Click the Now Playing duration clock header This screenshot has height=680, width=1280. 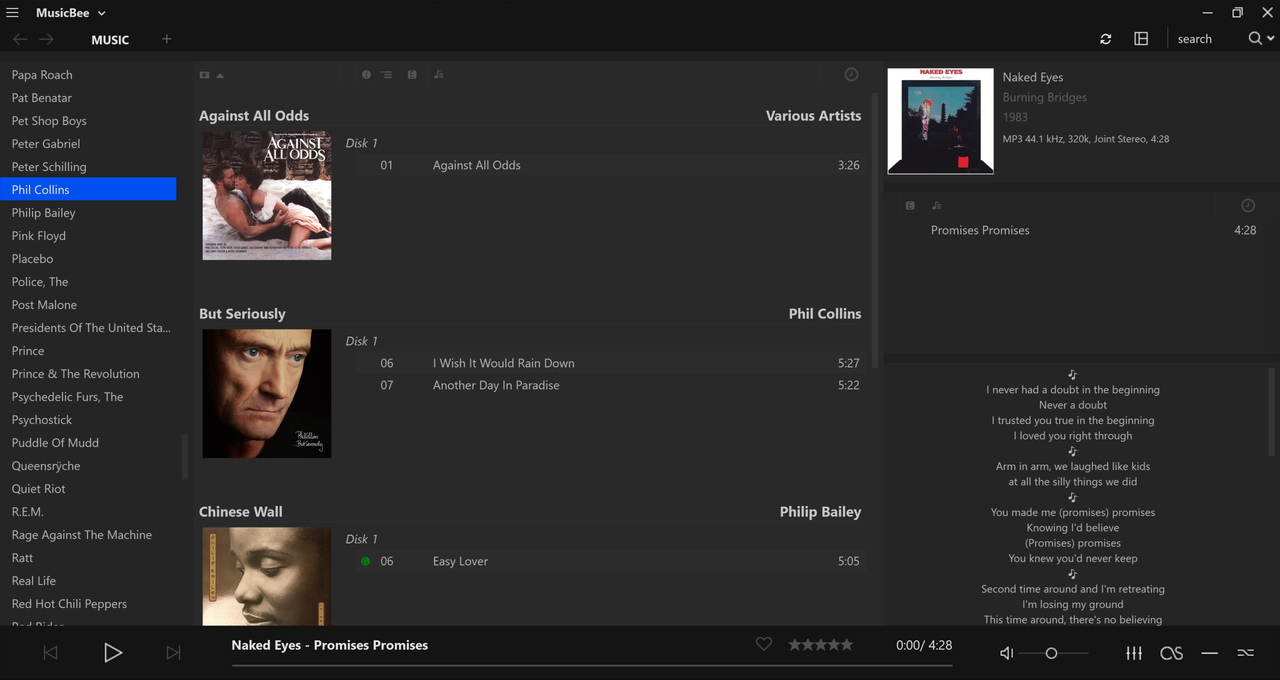click(x=1248, y=205)
